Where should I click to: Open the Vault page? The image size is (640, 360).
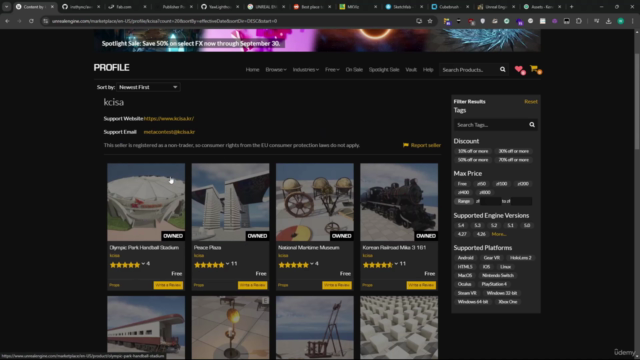[x=411, y=70]
